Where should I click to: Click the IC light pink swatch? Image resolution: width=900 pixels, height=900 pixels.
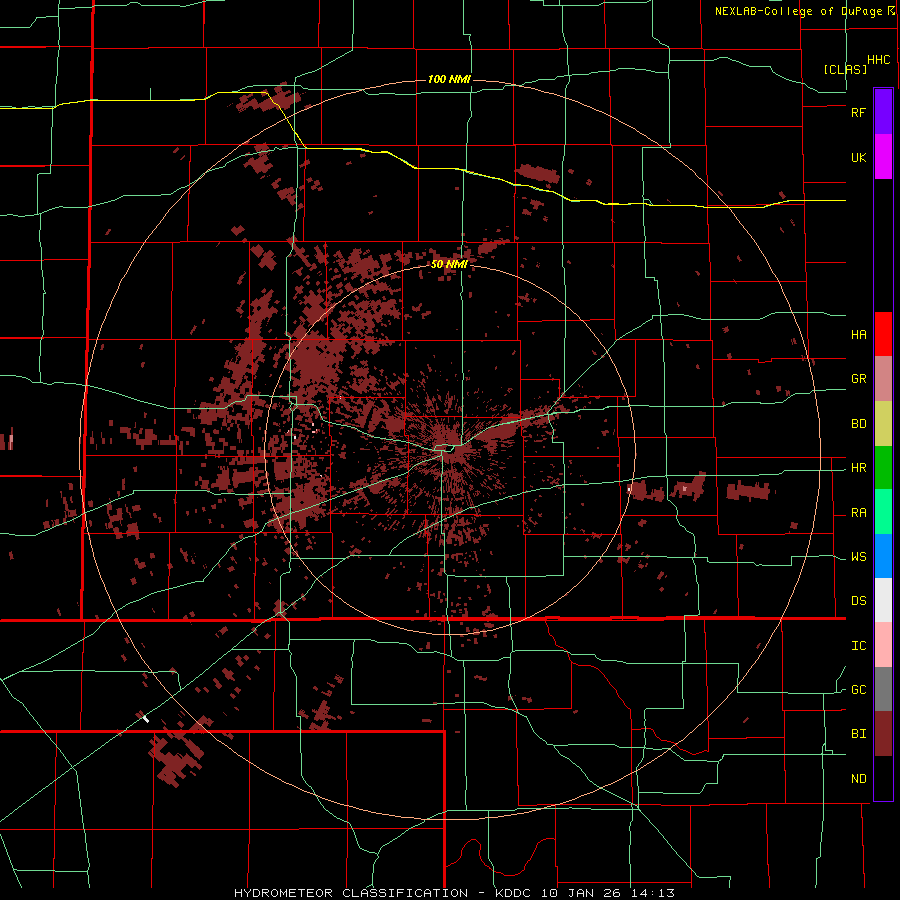[x=883, y=645]
